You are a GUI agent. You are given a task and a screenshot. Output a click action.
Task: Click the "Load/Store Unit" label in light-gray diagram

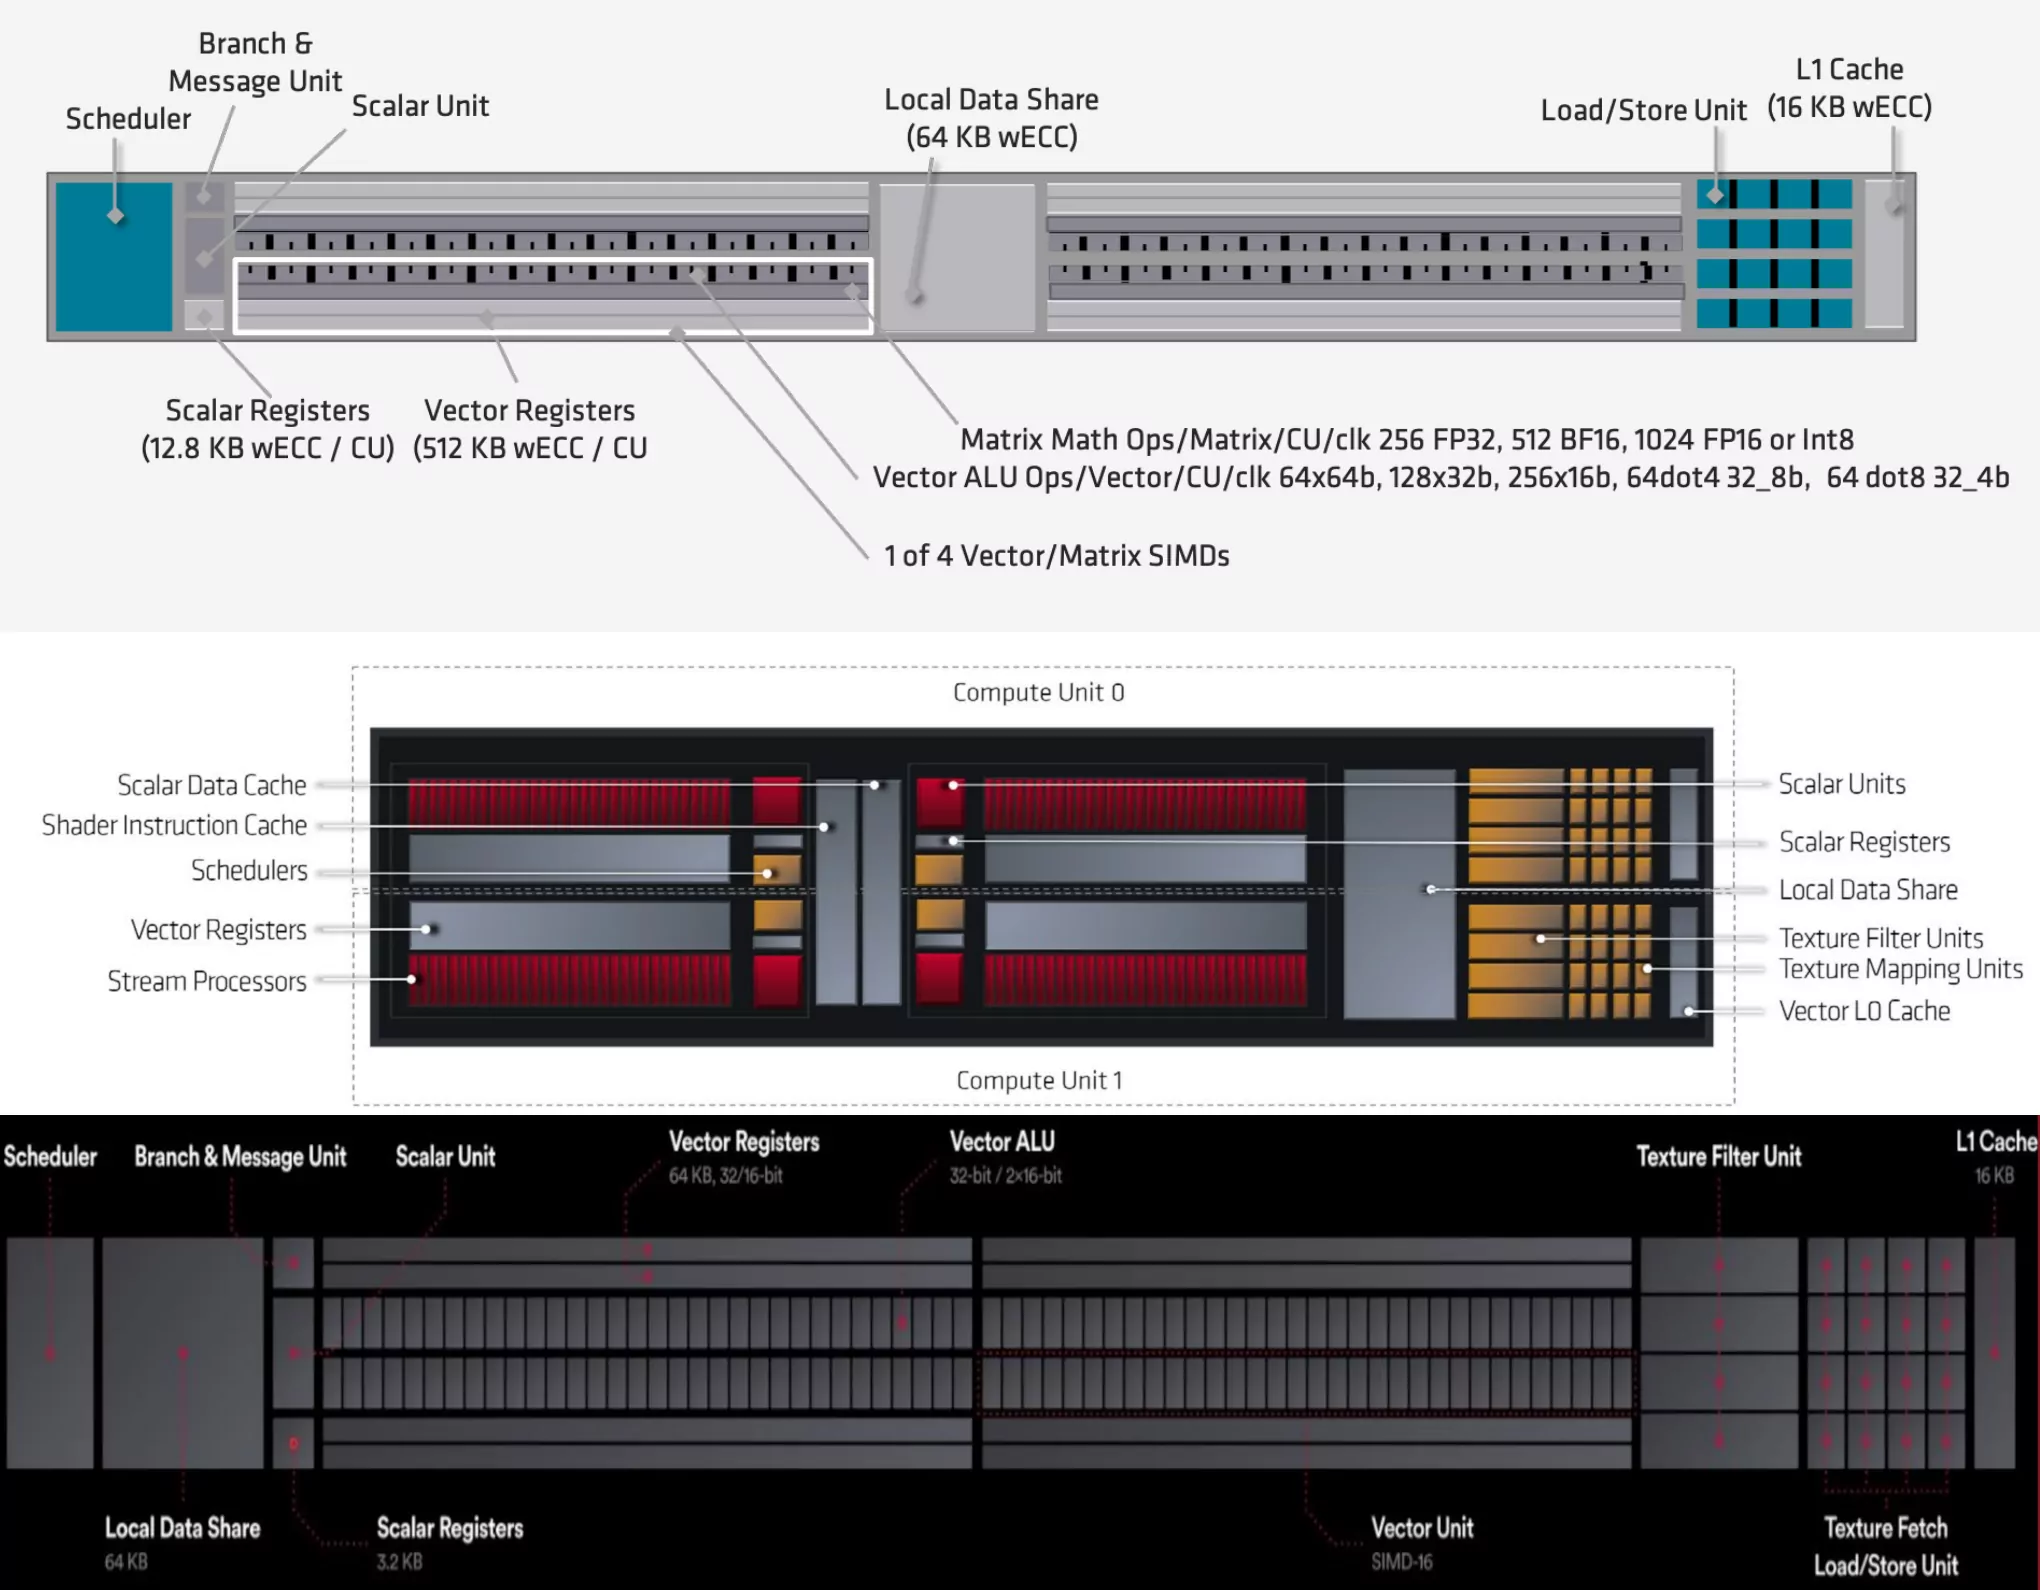pyautogui.click(x=1643, y=110)
